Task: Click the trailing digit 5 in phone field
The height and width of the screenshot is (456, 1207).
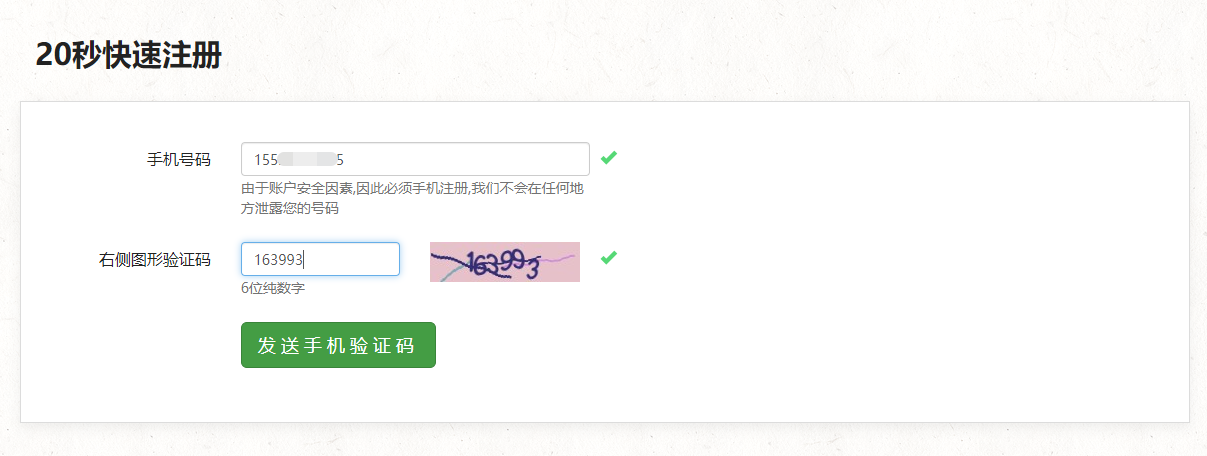Action: pos(340,159)
